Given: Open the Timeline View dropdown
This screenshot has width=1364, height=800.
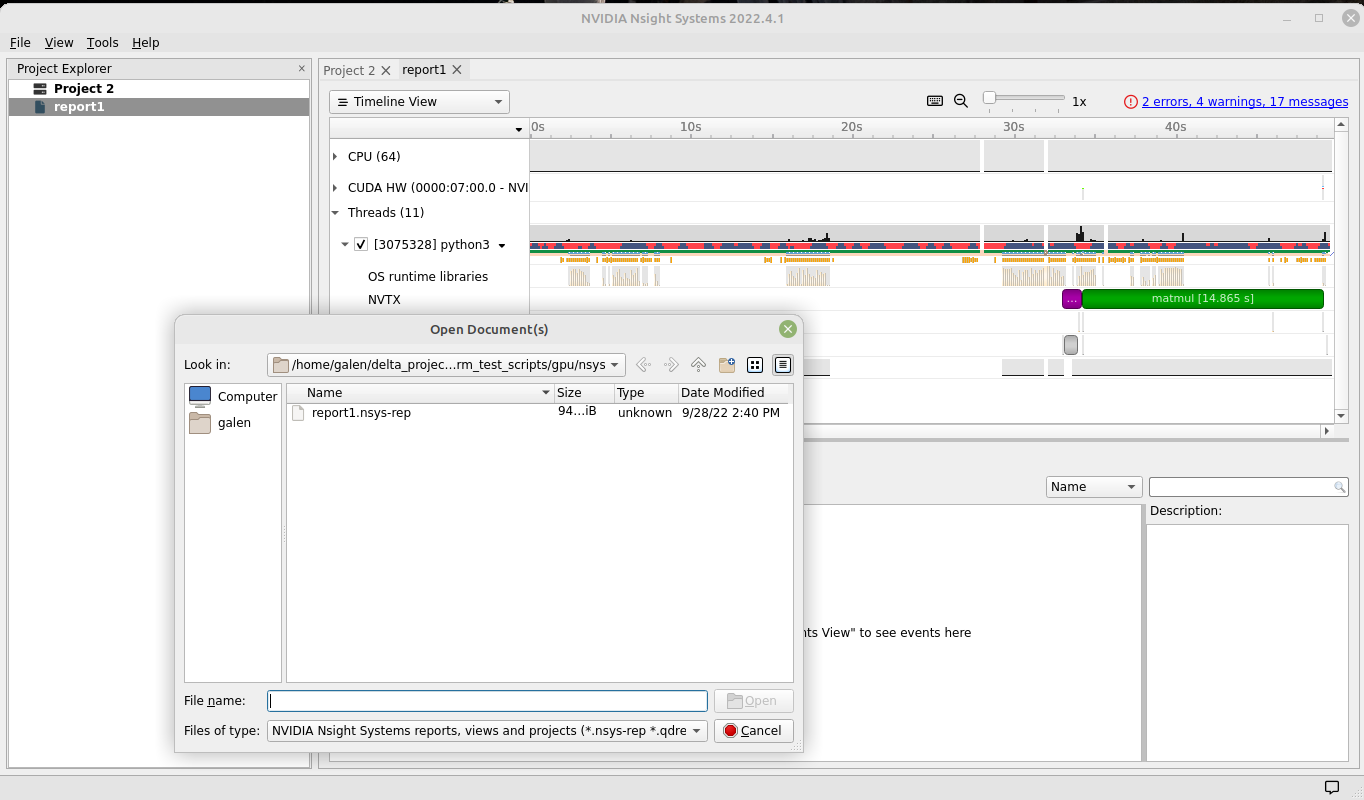Looking at the screenshot, I should pos(419,102).
